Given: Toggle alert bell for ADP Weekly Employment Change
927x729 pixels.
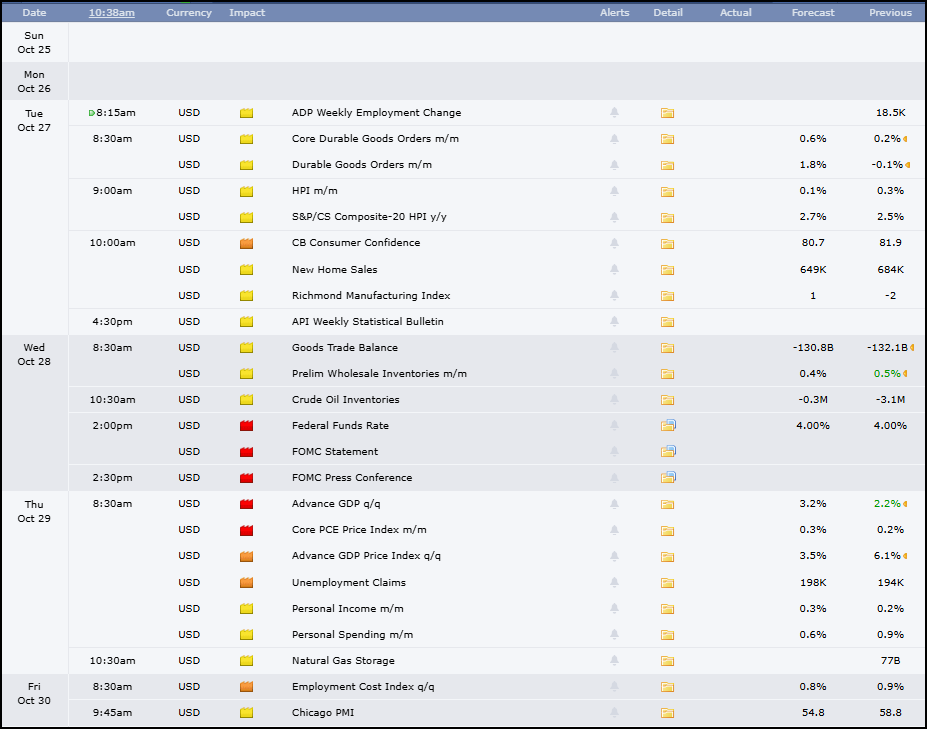Looking at the screenshot, I should pyautogui.click(x=614, y=112).
